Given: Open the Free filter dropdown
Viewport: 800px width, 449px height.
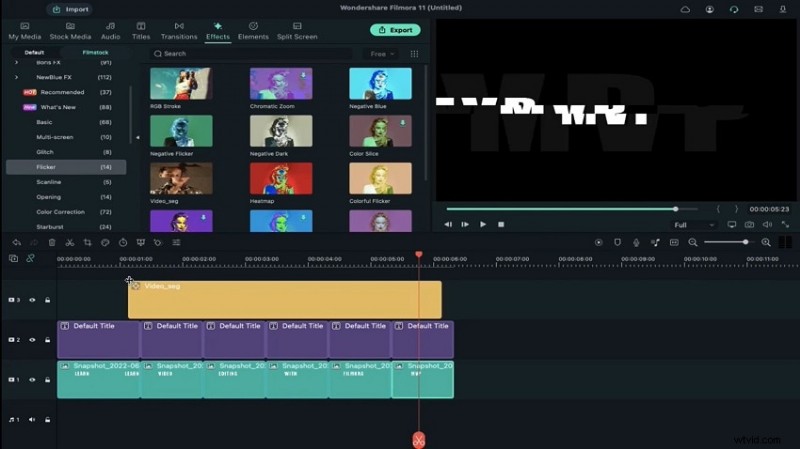Looking at the screenshot, I should click(x=382, y=54).
